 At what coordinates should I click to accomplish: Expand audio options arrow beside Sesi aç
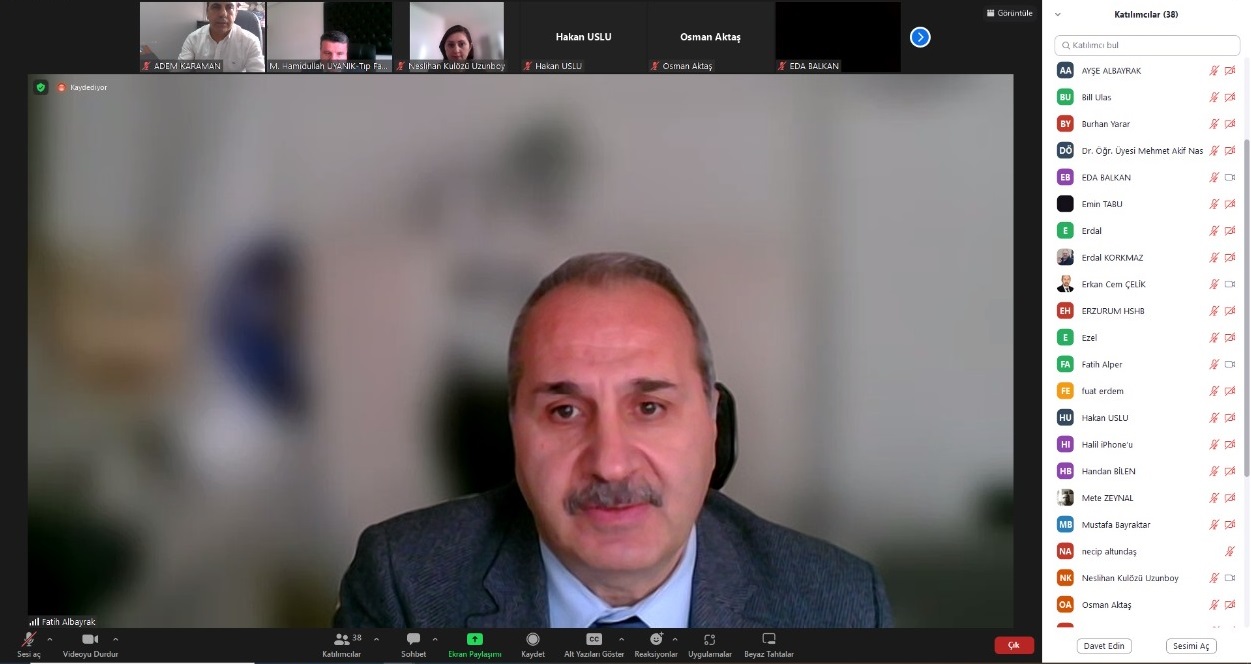50,639
